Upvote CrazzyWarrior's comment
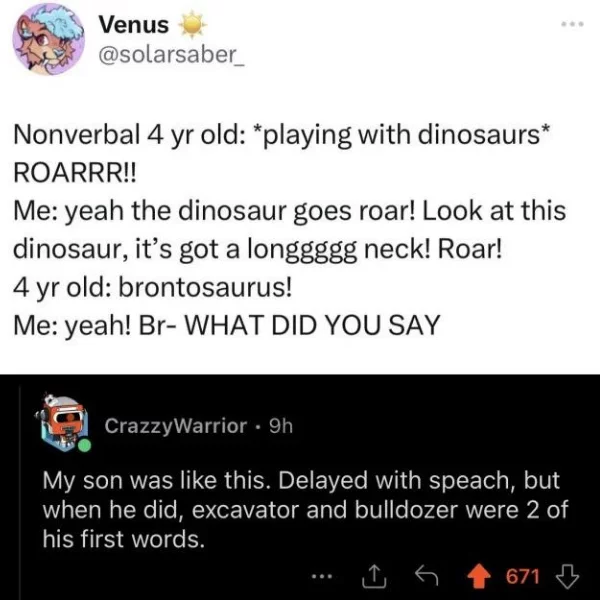 point(480,576)
